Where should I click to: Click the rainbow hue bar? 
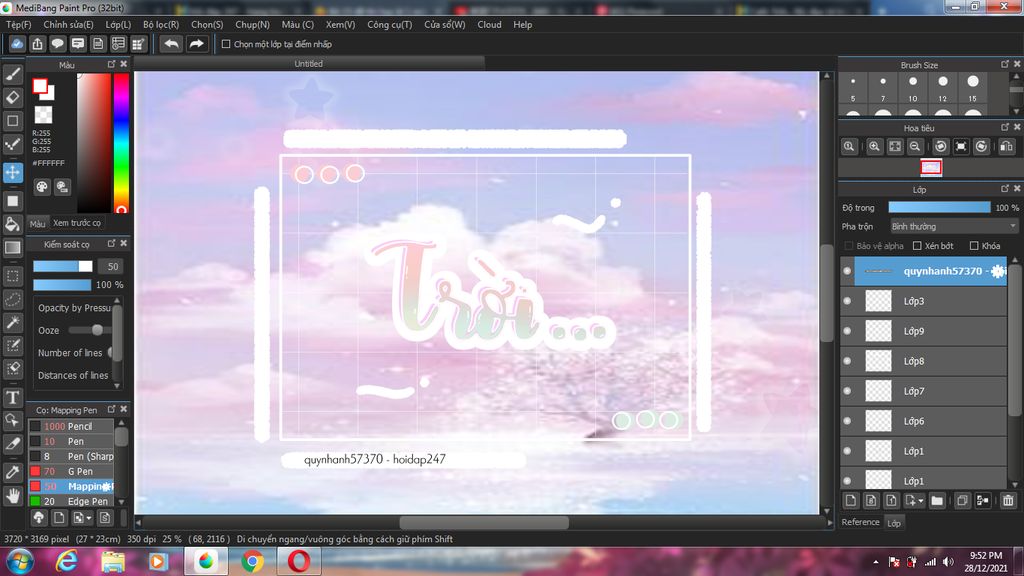(x=121, y=143)
